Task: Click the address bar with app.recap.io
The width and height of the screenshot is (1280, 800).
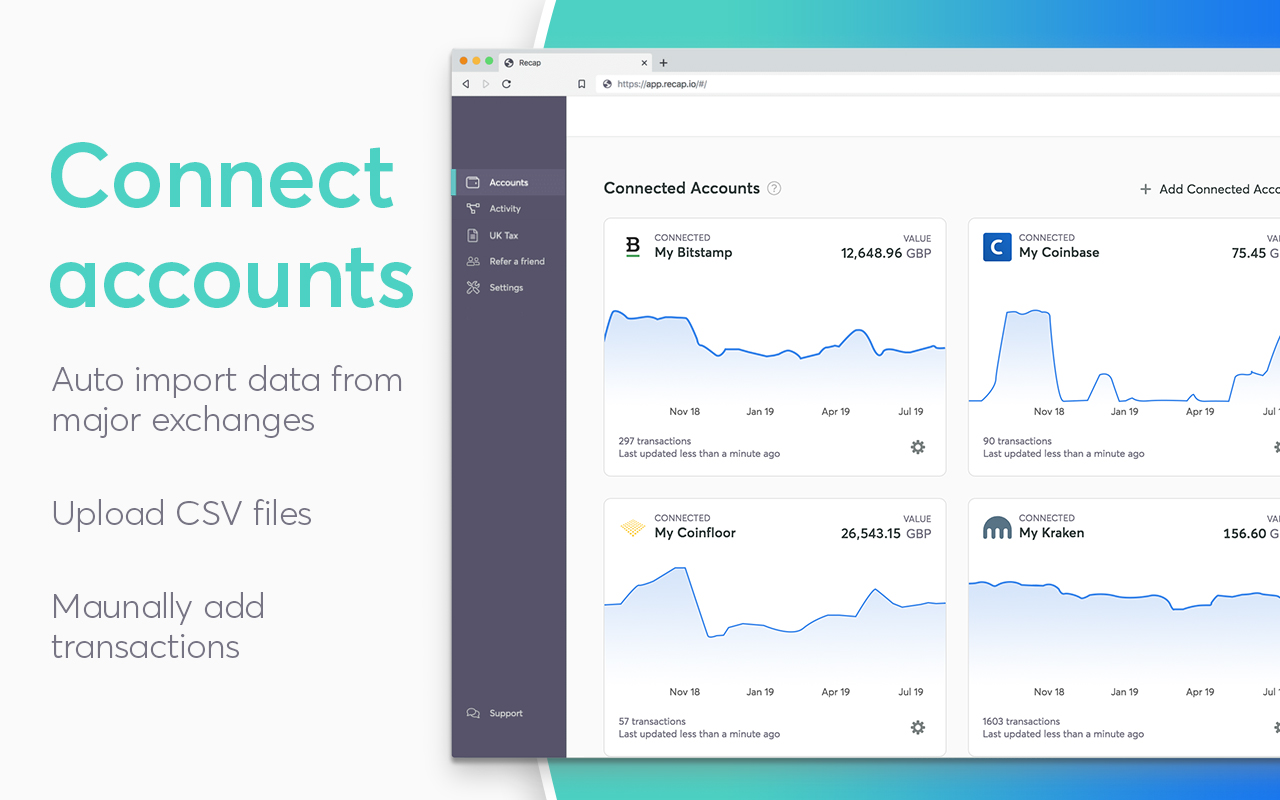Action: [x=938, y=84]
